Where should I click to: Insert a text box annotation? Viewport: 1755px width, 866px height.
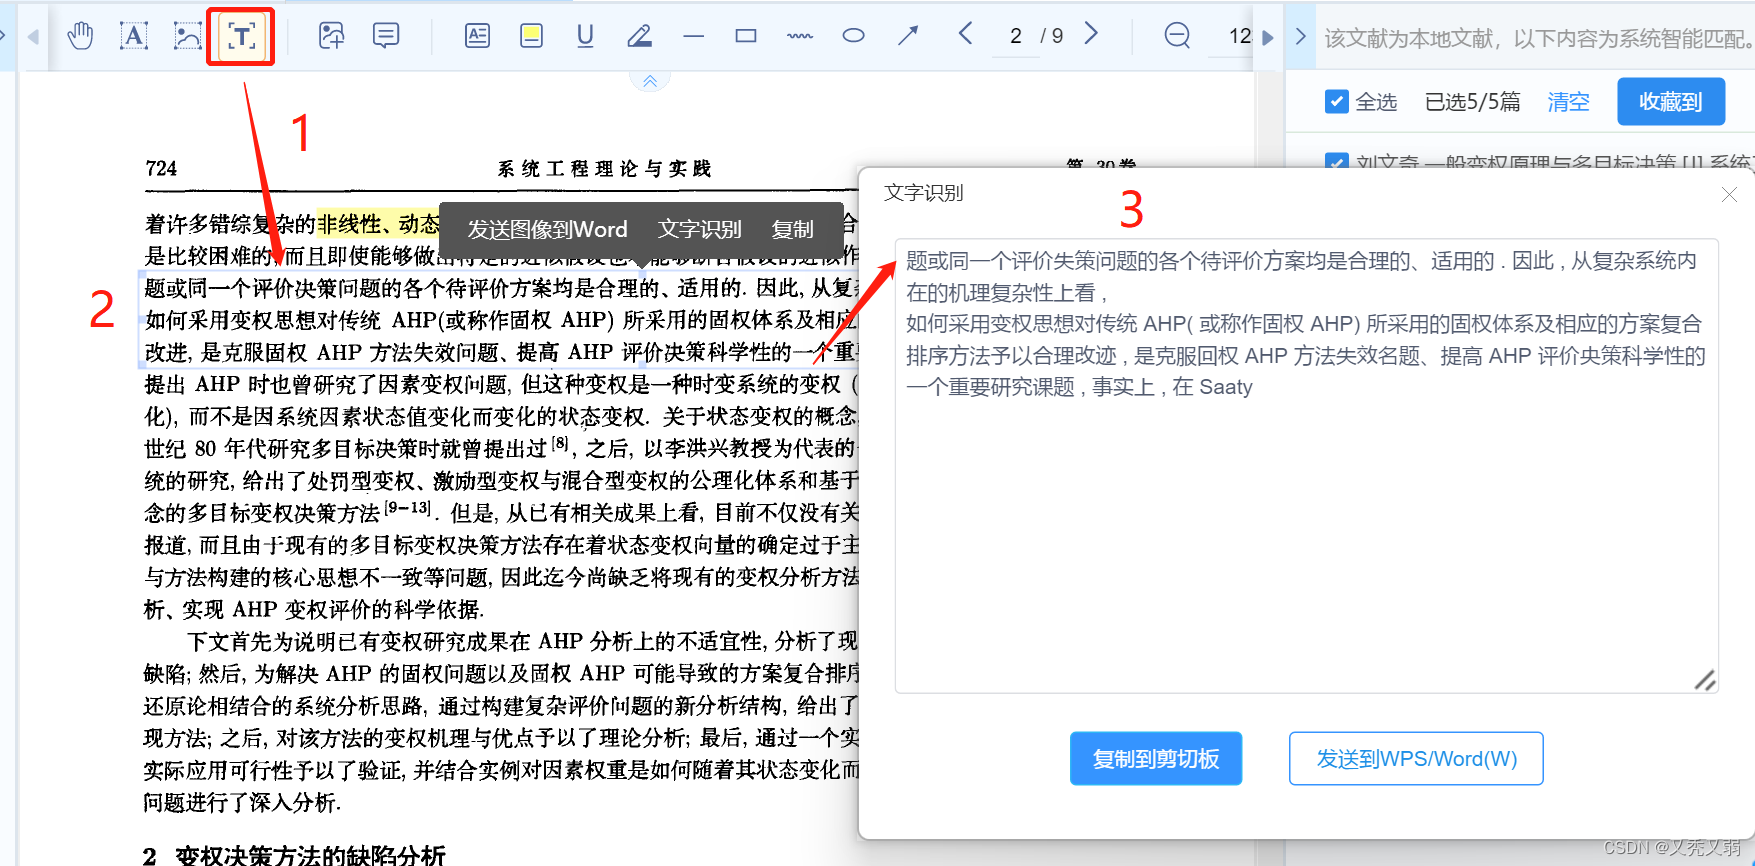(478, 36)
